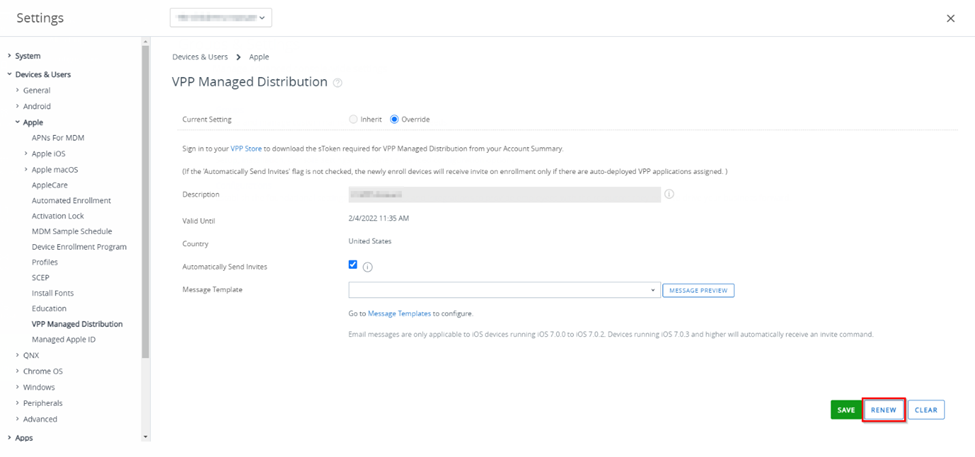Expand the Apple iOS node

25,154
